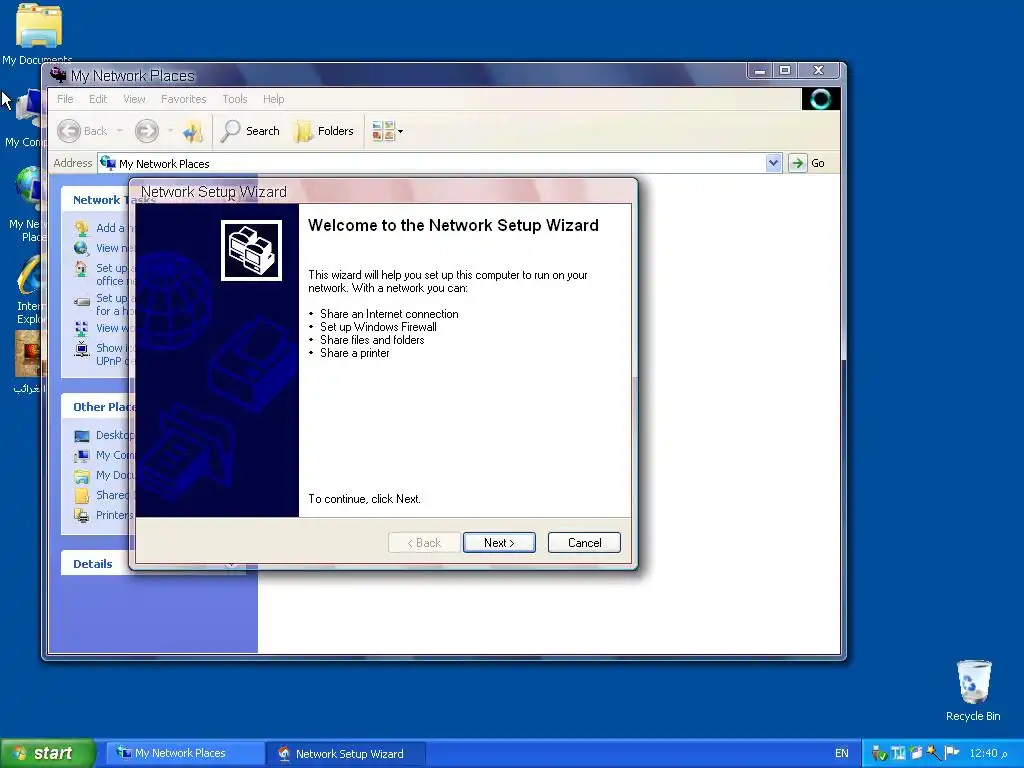This screenshot has height=768, width=1024.
Task: Open Recycle Bin desktop icon
Action: [972, 690]
